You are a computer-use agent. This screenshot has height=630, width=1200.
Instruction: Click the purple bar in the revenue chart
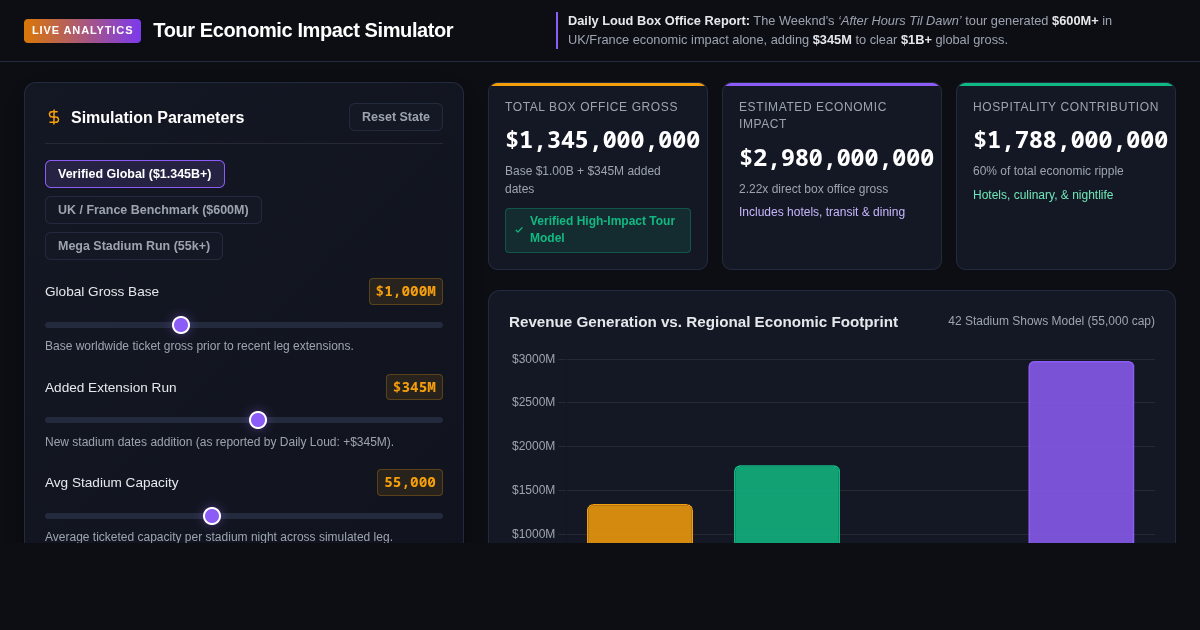click(x=1081, y=453)
